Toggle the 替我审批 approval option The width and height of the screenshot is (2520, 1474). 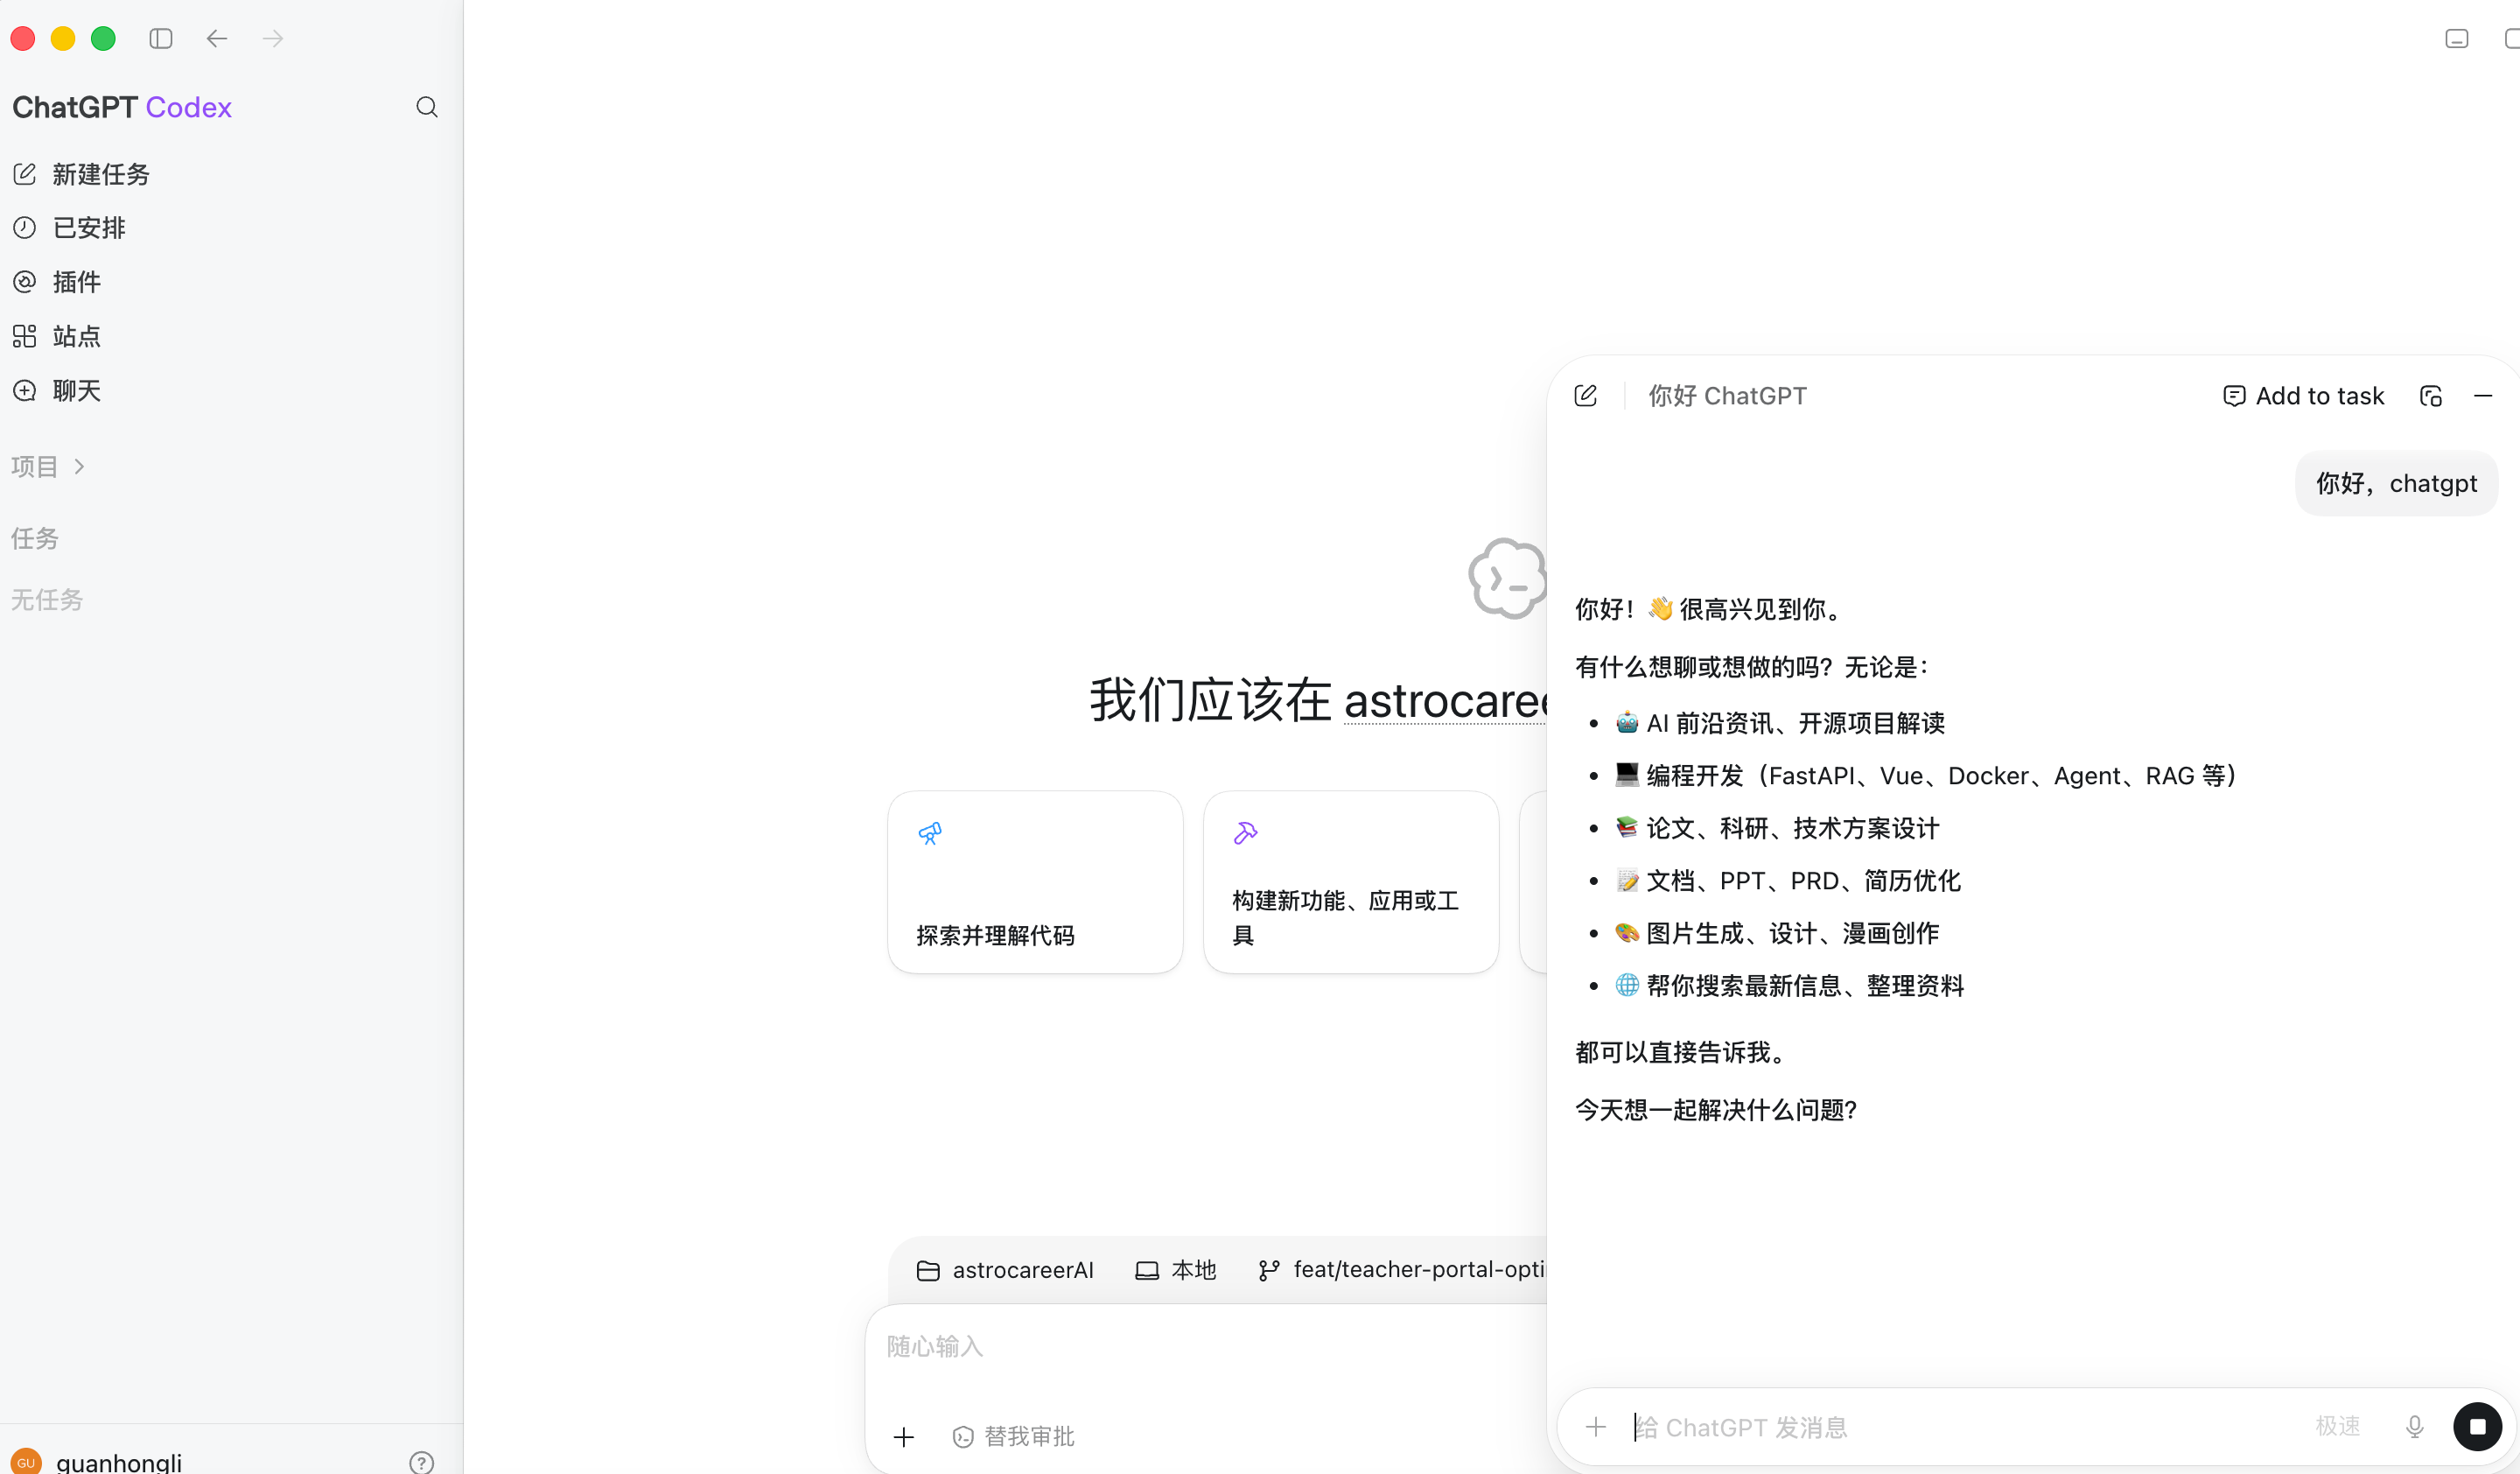coord(1014,1437)
